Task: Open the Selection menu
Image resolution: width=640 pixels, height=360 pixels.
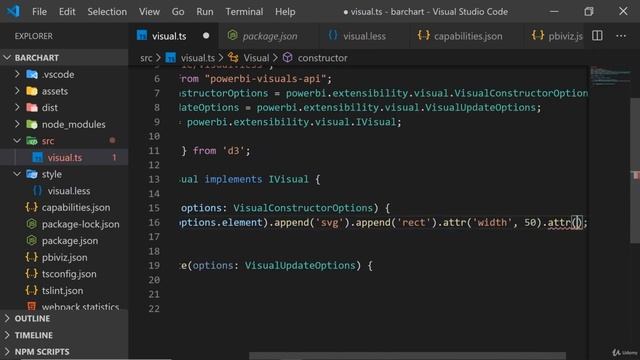Action: (107, 12)
